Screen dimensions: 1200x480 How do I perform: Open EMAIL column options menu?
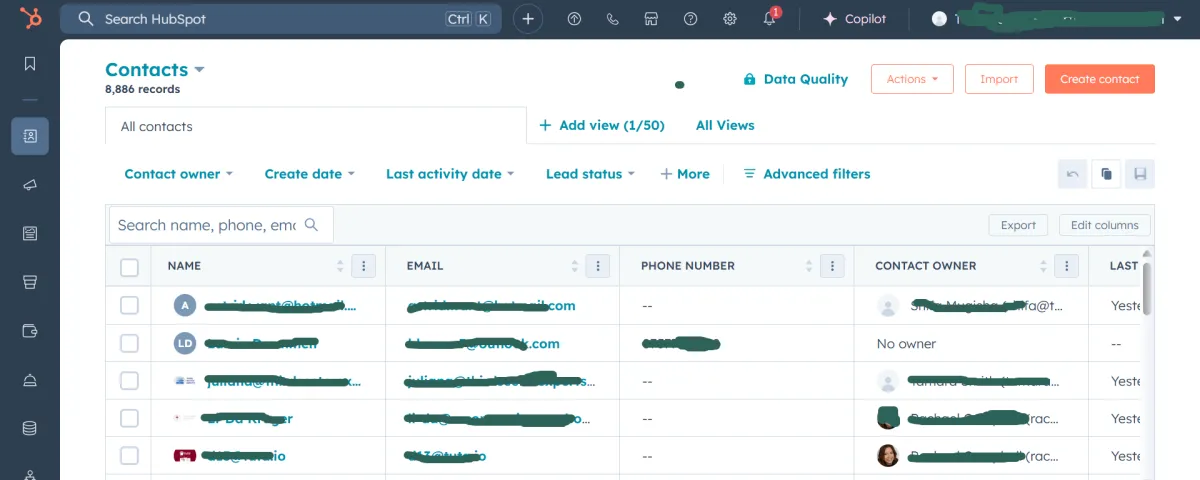click(x=597, y=266)
